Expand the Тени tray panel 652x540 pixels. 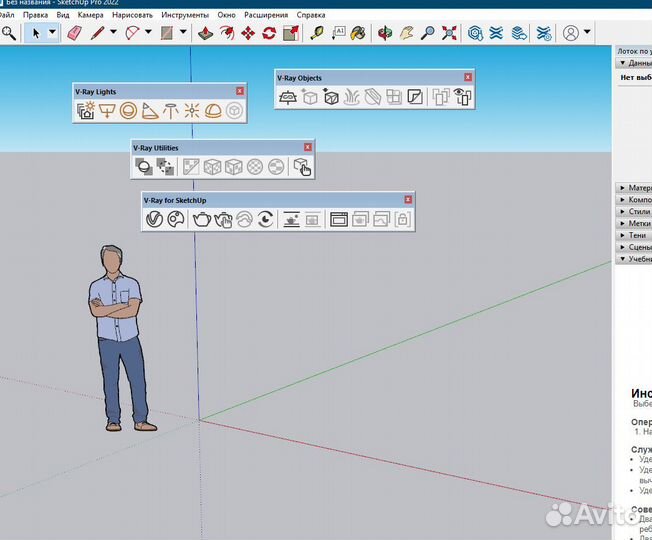point(634,235)
